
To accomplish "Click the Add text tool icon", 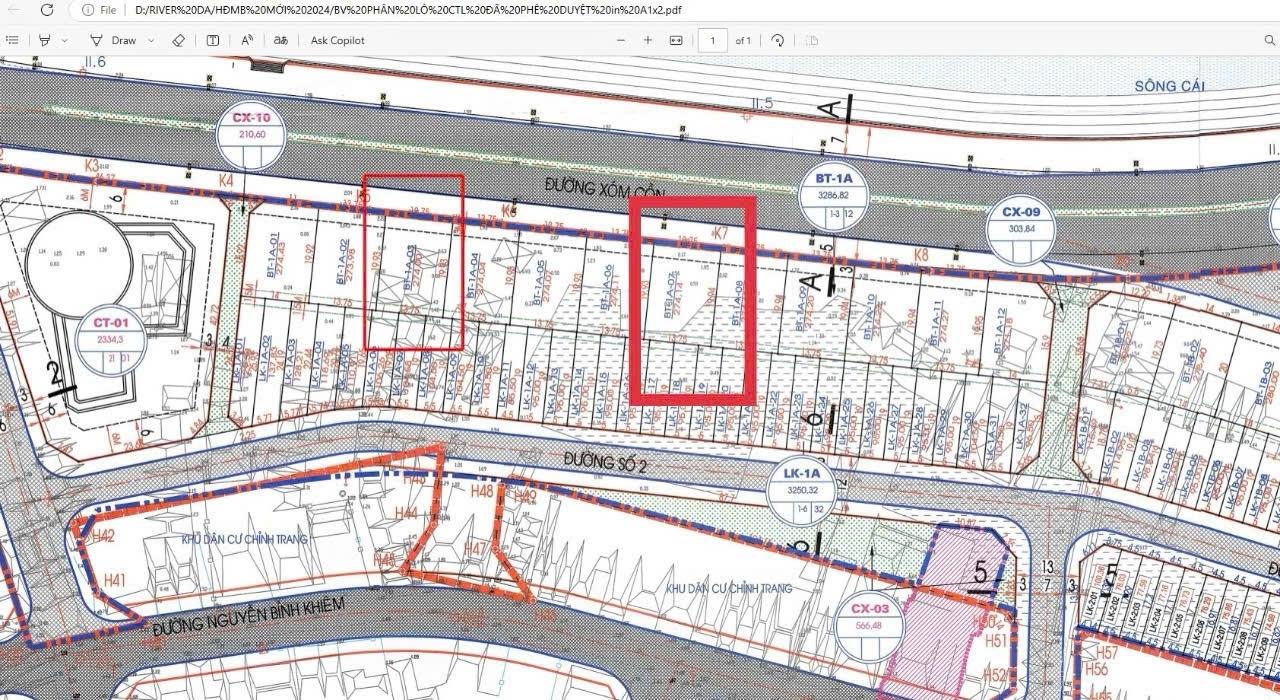I will 213,40.
